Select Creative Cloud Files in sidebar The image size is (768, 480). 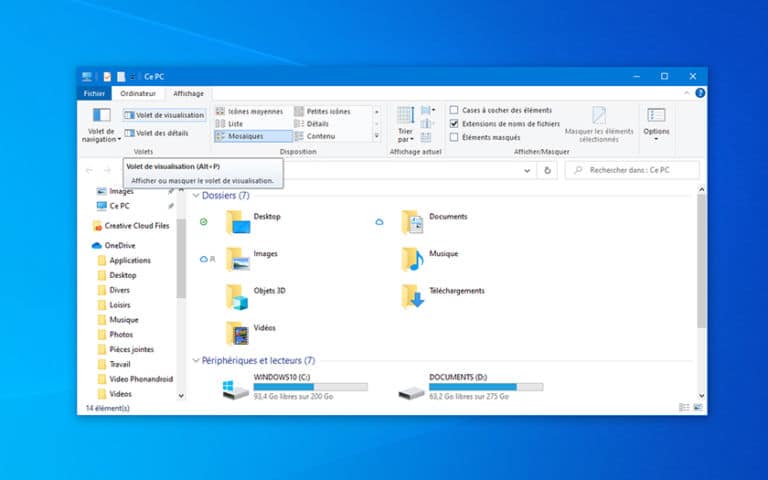coord(138,226)
